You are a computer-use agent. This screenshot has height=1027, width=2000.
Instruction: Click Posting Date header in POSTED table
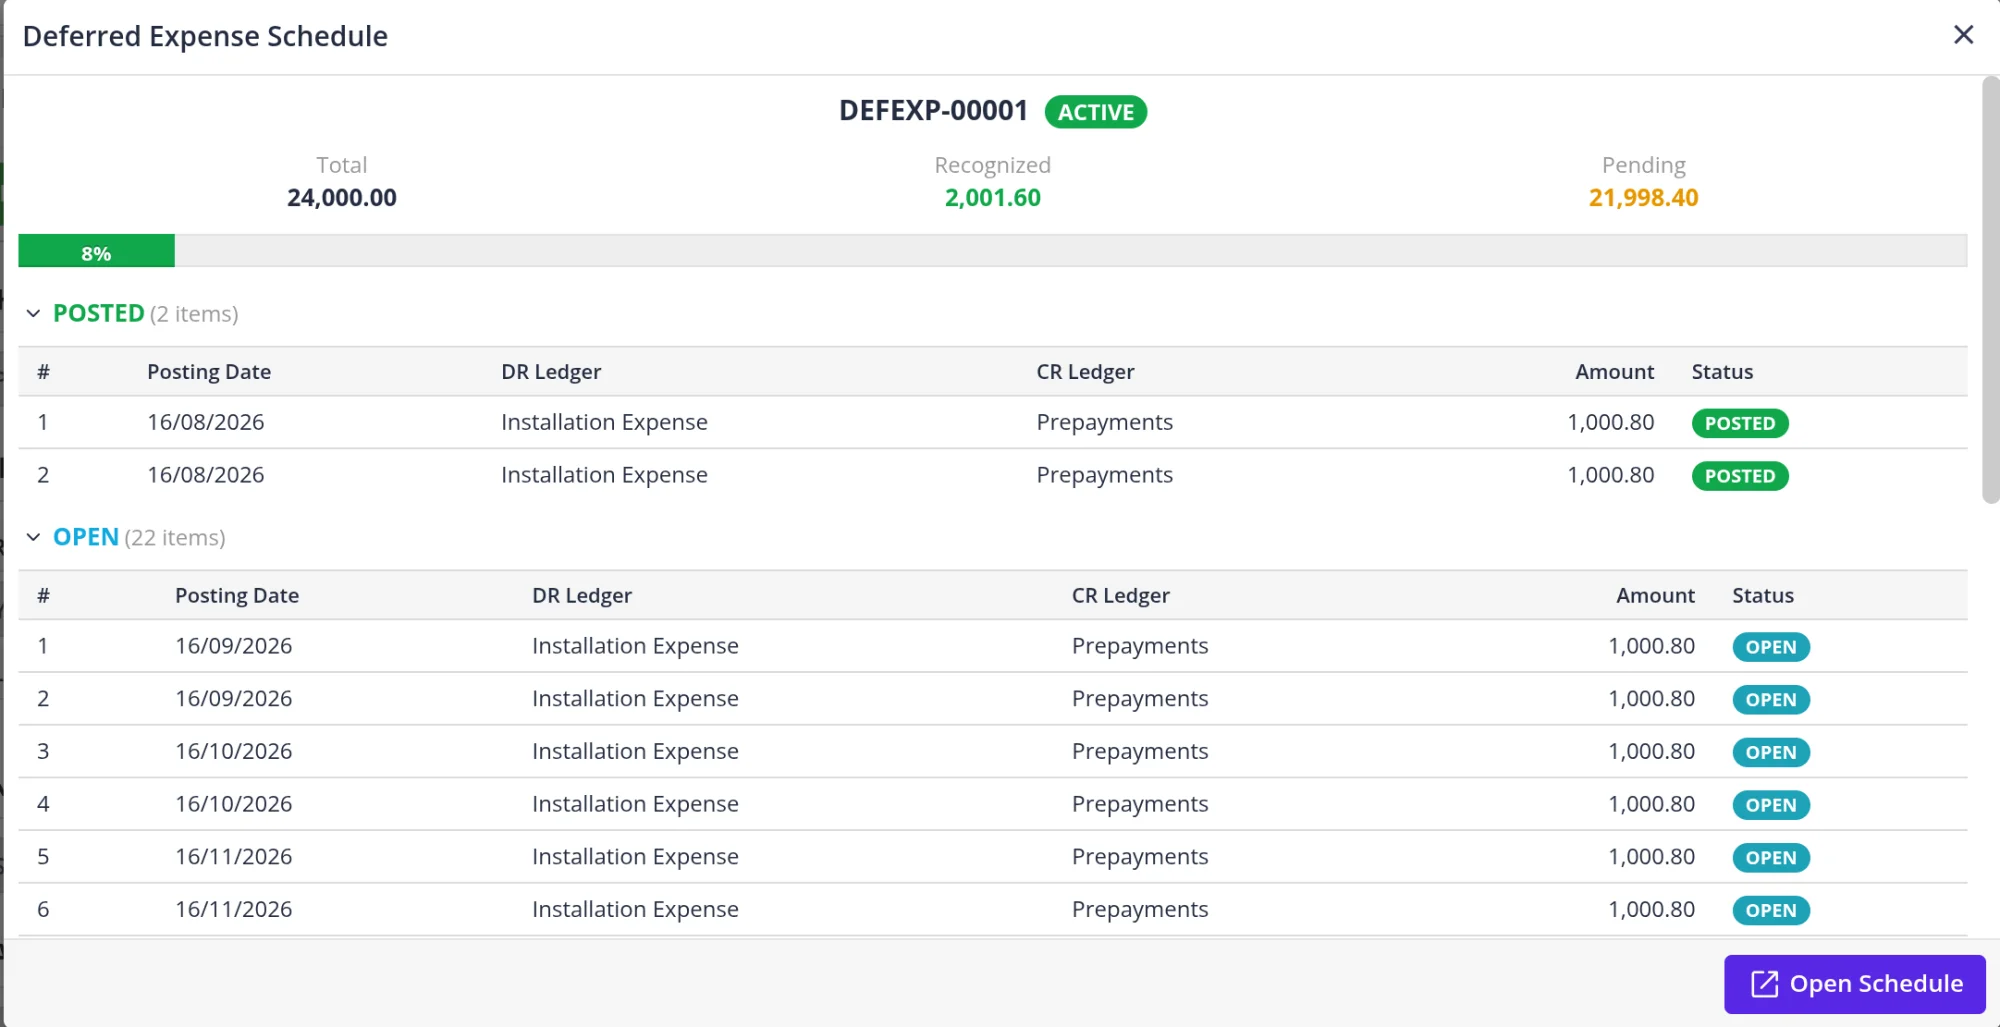tap(209, 372)
